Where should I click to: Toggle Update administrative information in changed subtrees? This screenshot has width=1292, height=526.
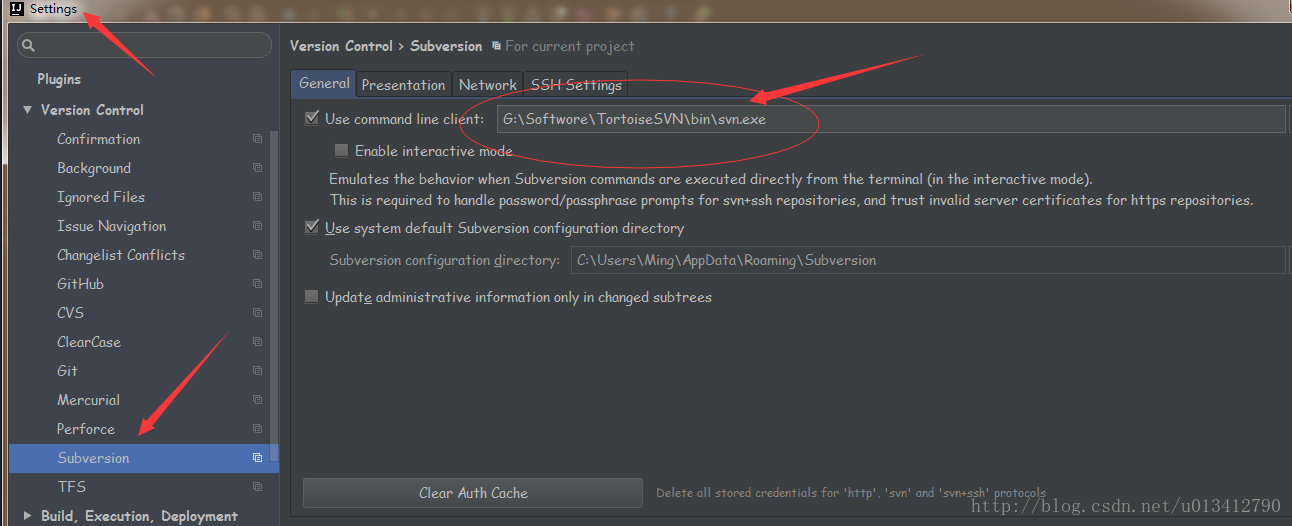(x=312, y=297)
